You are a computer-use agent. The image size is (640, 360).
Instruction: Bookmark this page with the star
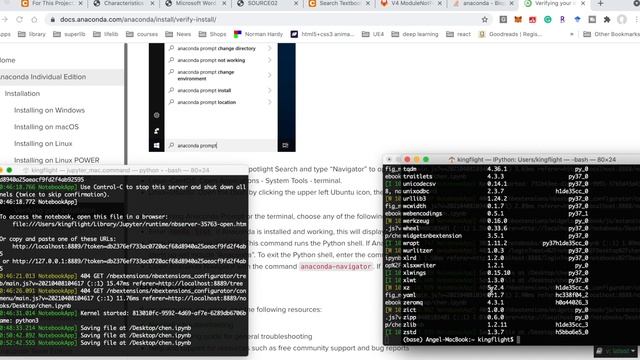point(484,19)
